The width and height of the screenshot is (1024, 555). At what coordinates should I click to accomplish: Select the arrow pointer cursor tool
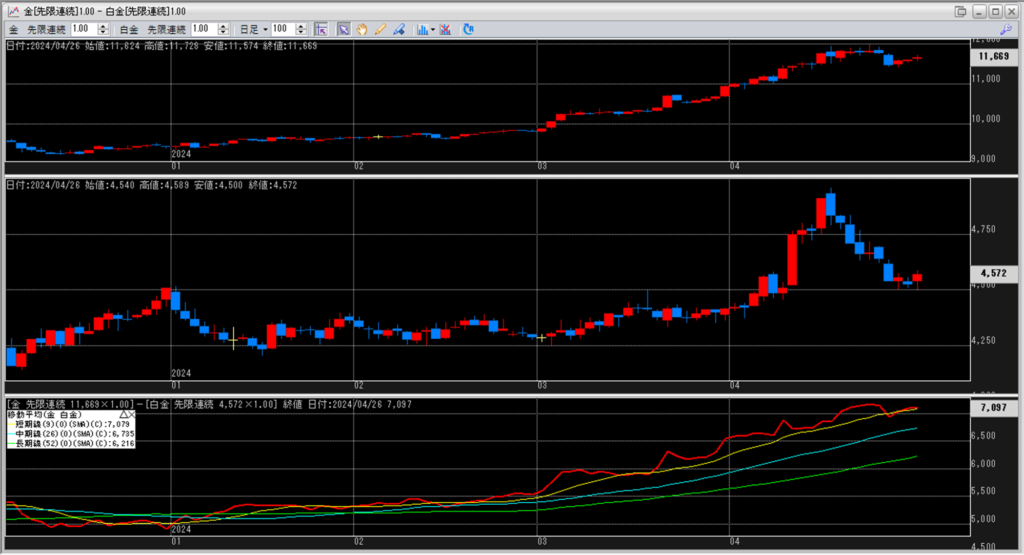coord(343,29)
